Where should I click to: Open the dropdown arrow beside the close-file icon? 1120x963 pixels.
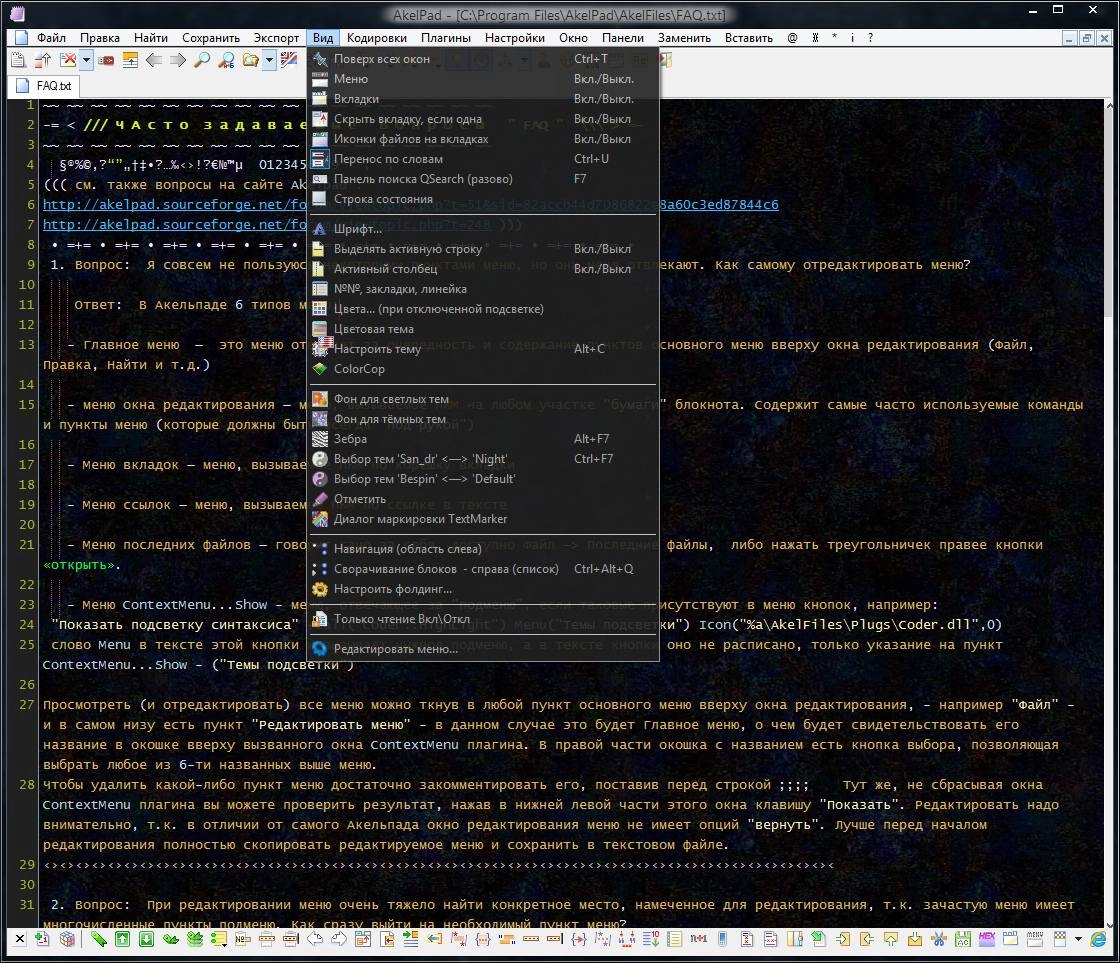(86, 60)
